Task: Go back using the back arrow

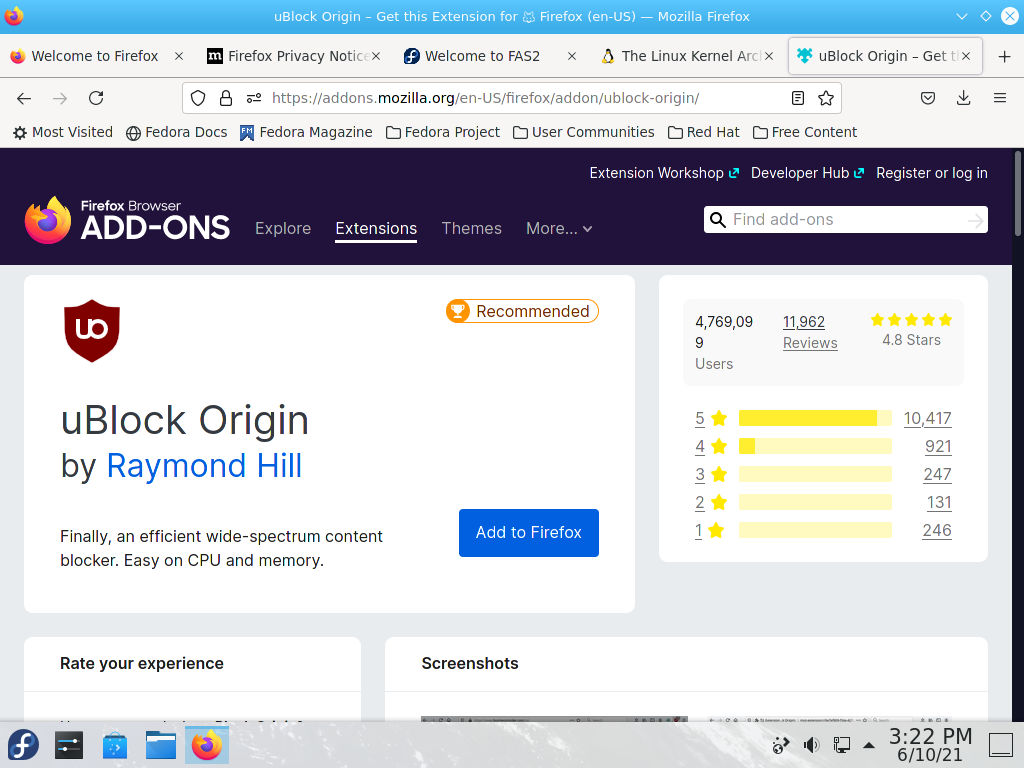Action: pos(24,98)
